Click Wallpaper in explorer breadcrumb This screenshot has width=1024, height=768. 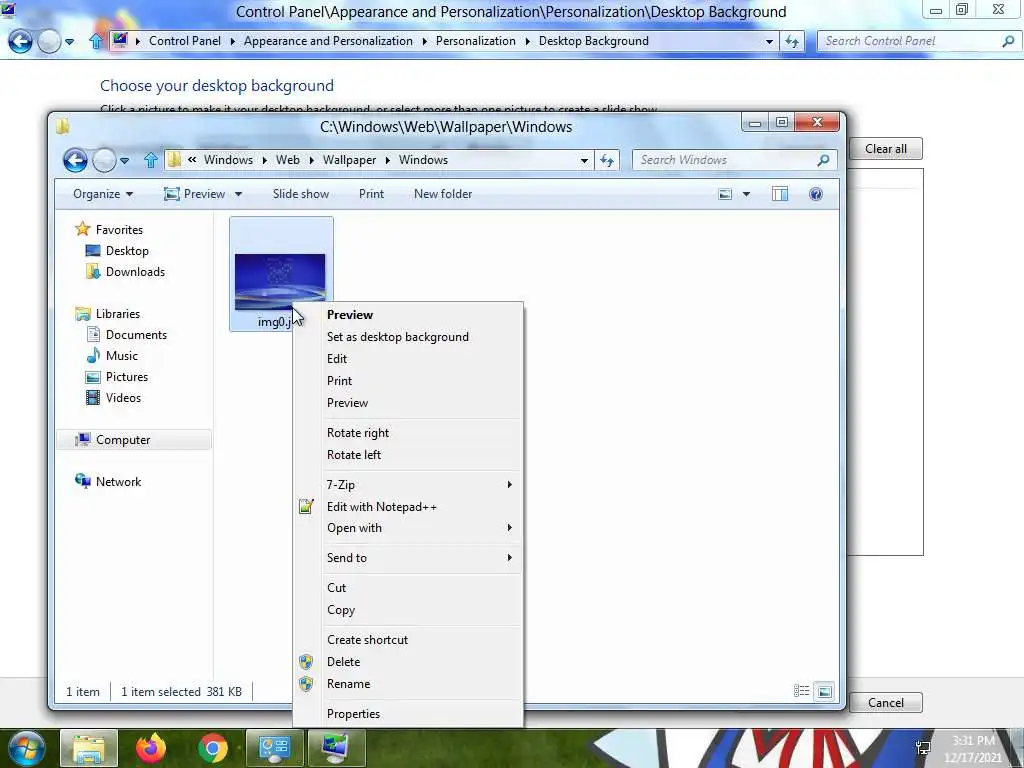tap(349, 160)
